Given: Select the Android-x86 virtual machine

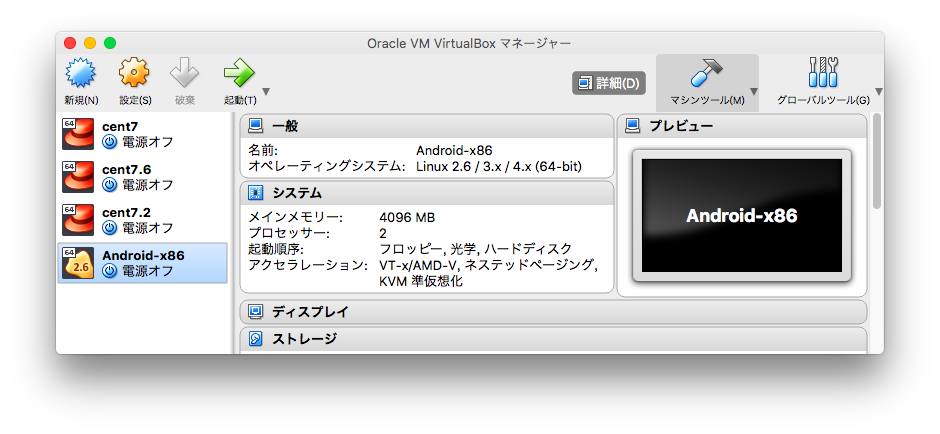Looking at the screenshot, I should 143,263.
